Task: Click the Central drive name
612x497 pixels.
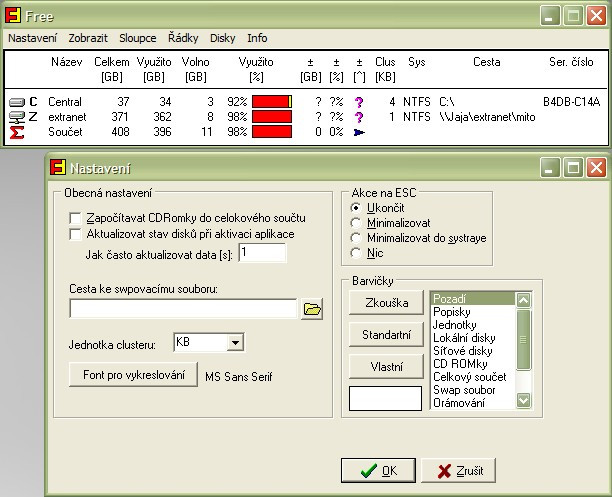Action: pyautogui.click(x=65, y=102)
